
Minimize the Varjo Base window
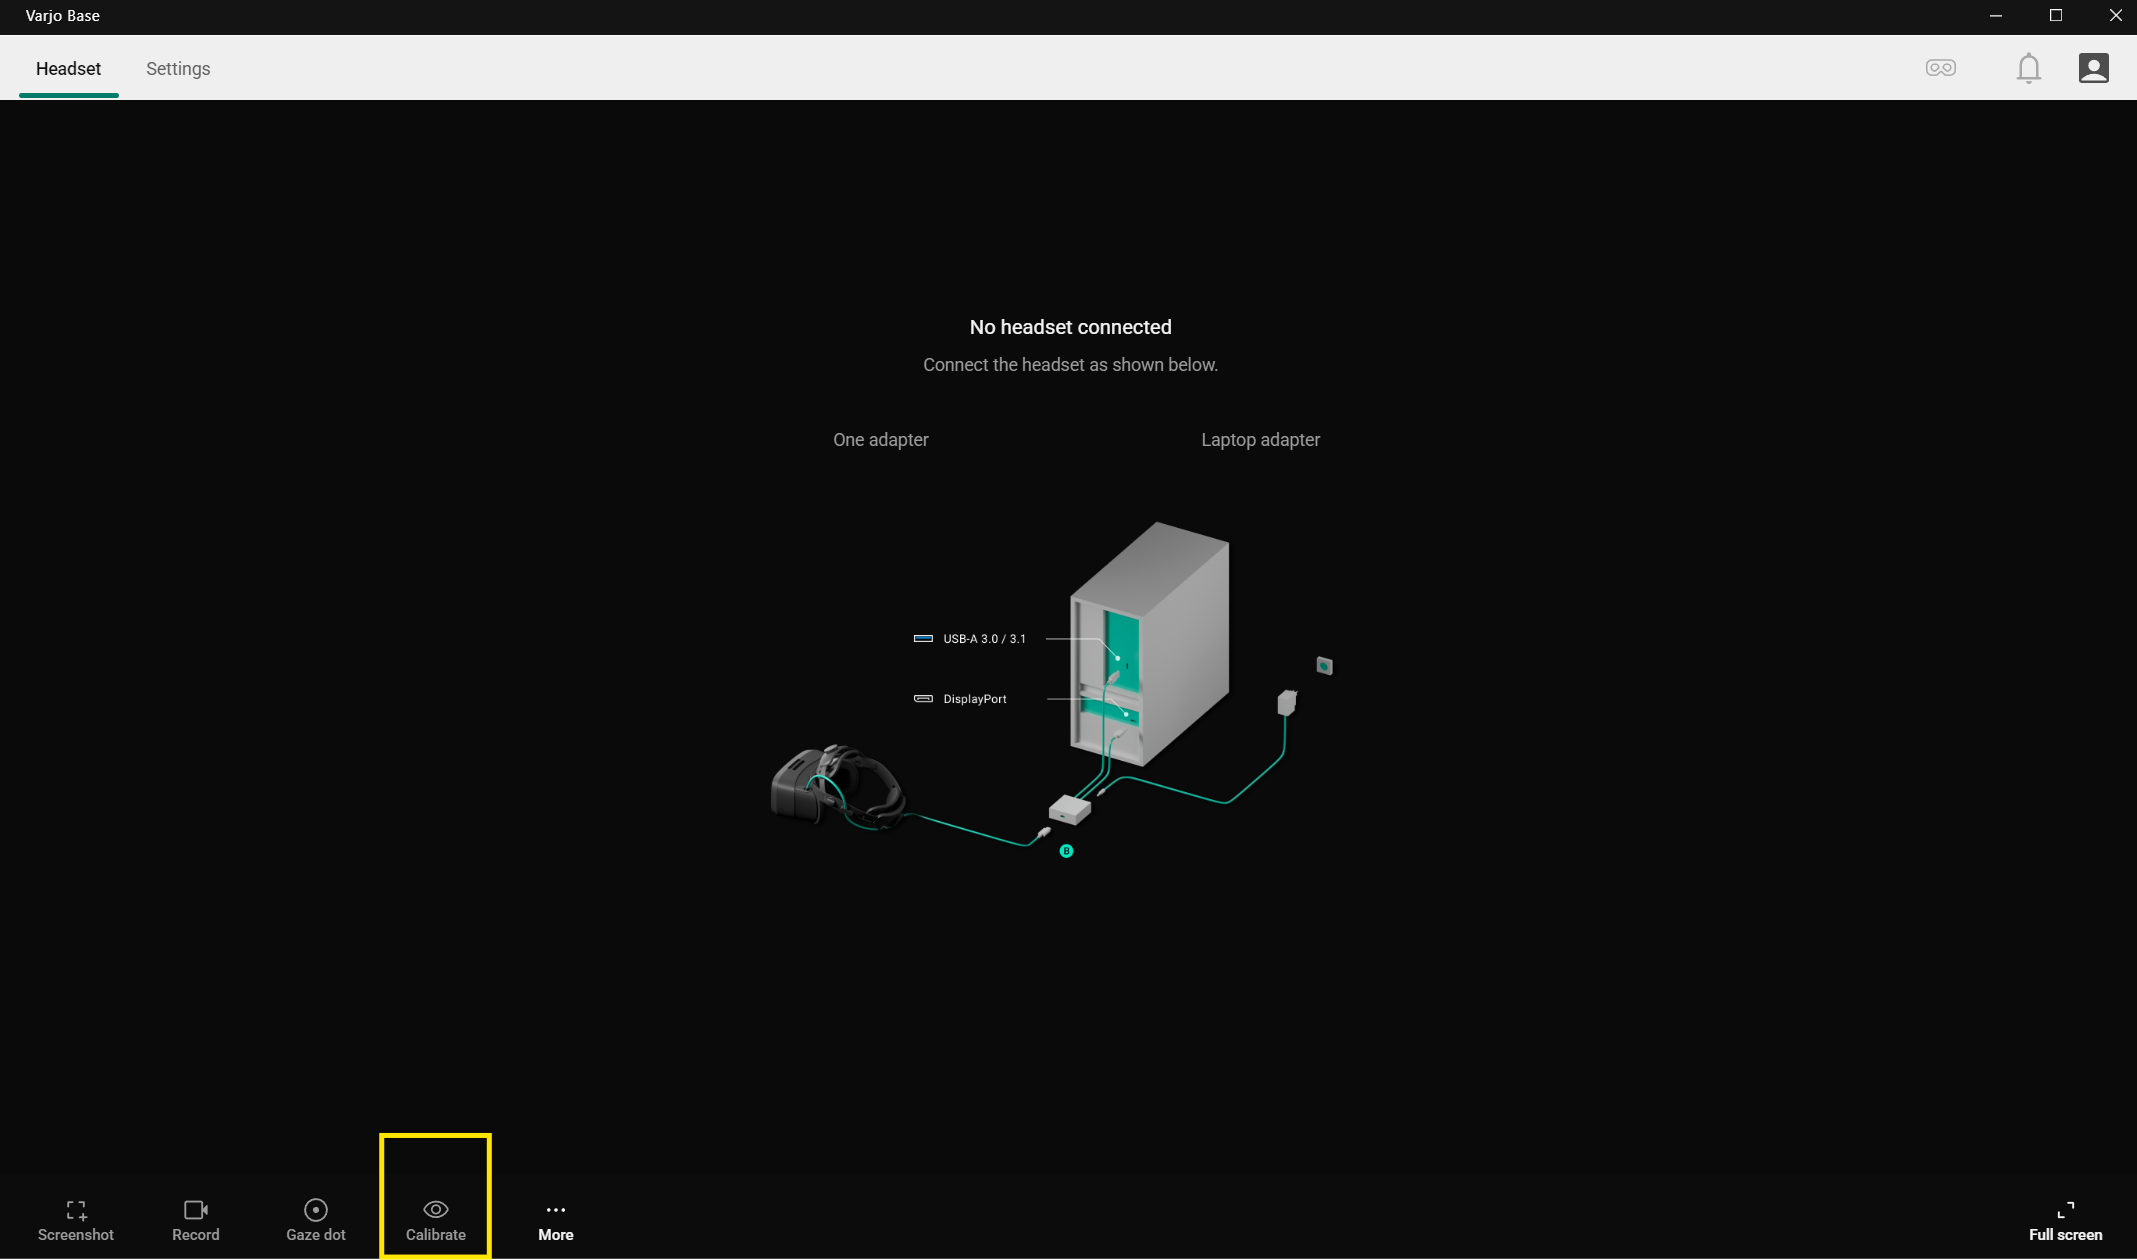point(1996,16)
